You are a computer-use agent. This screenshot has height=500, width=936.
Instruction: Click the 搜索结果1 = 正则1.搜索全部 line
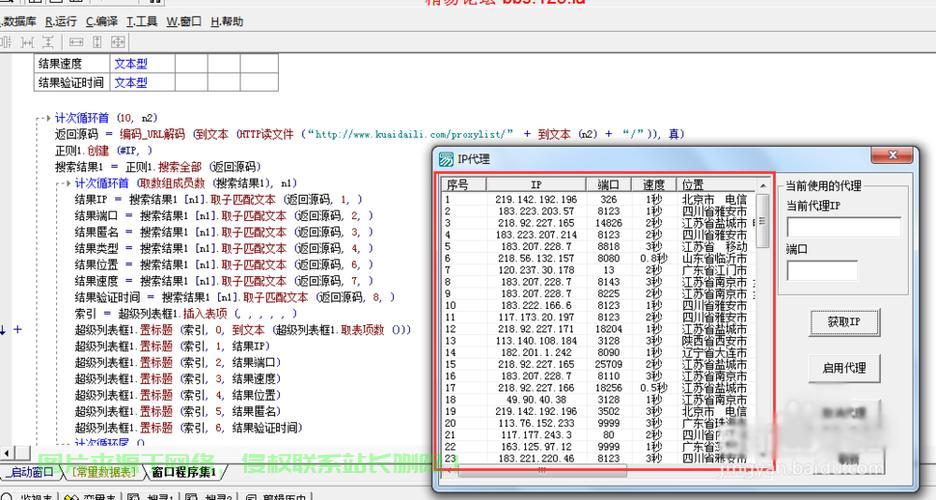click(158, 166)
